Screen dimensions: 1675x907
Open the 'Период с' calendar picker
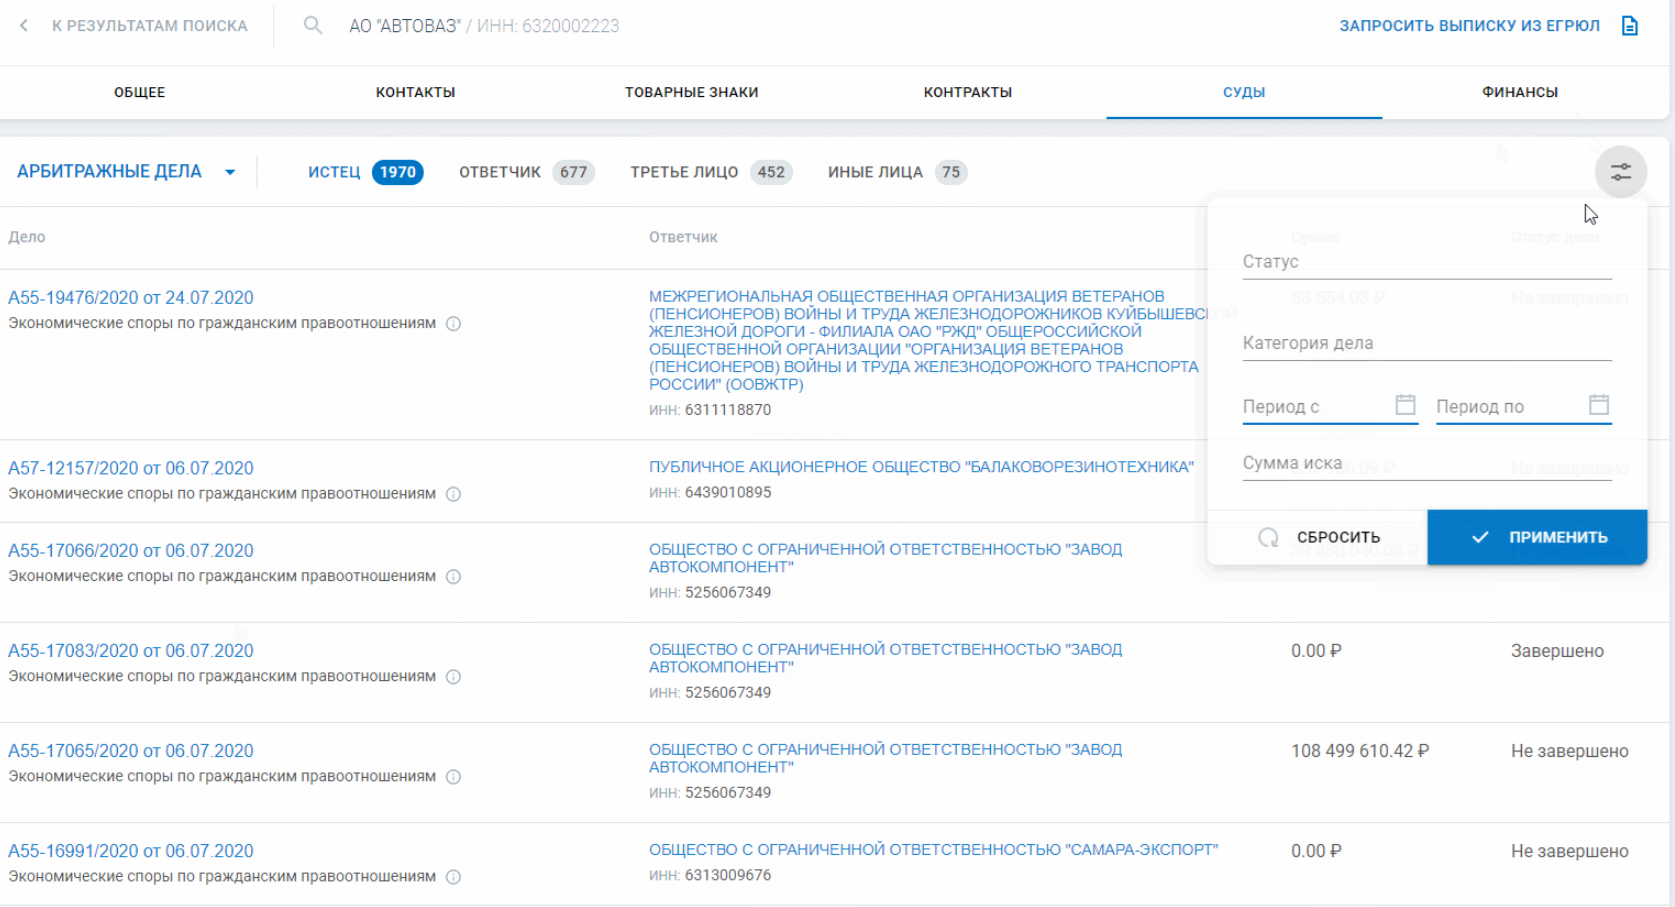1405,405
